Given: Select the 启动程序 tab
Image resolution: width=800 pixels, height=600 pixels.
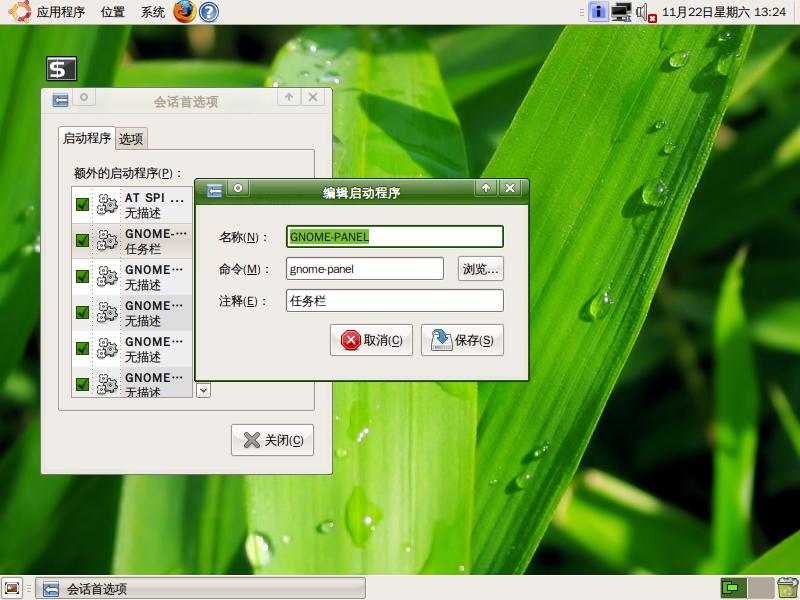Looking at the screenshot, I should click(87, 138).
